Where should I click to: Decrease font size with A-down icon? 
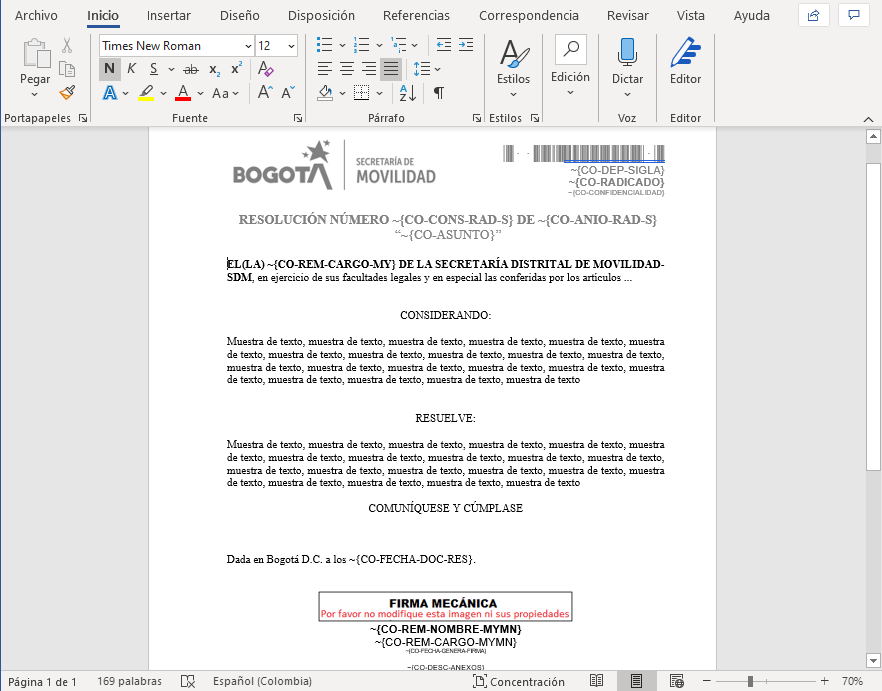click(288, 93)
